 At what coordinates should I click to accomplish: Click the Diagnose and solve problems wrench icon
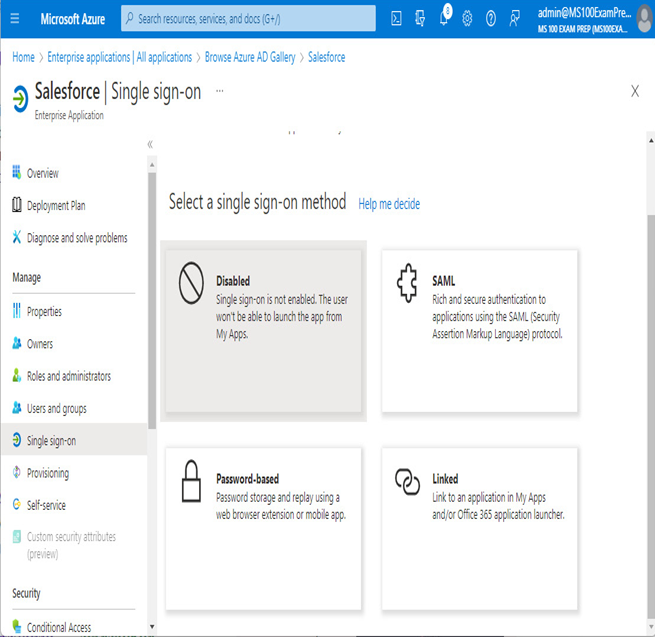(16, 237)
